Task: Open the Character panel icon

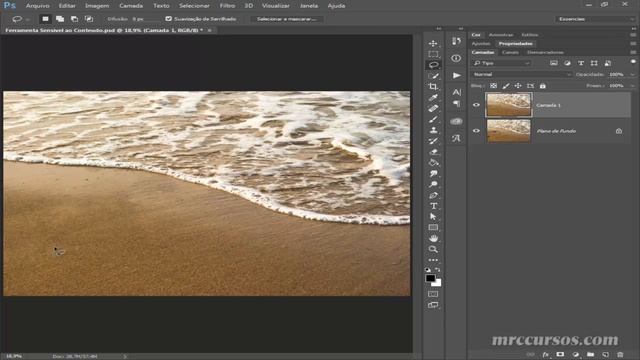Action: pyautogui.click(x=456, y=92)
